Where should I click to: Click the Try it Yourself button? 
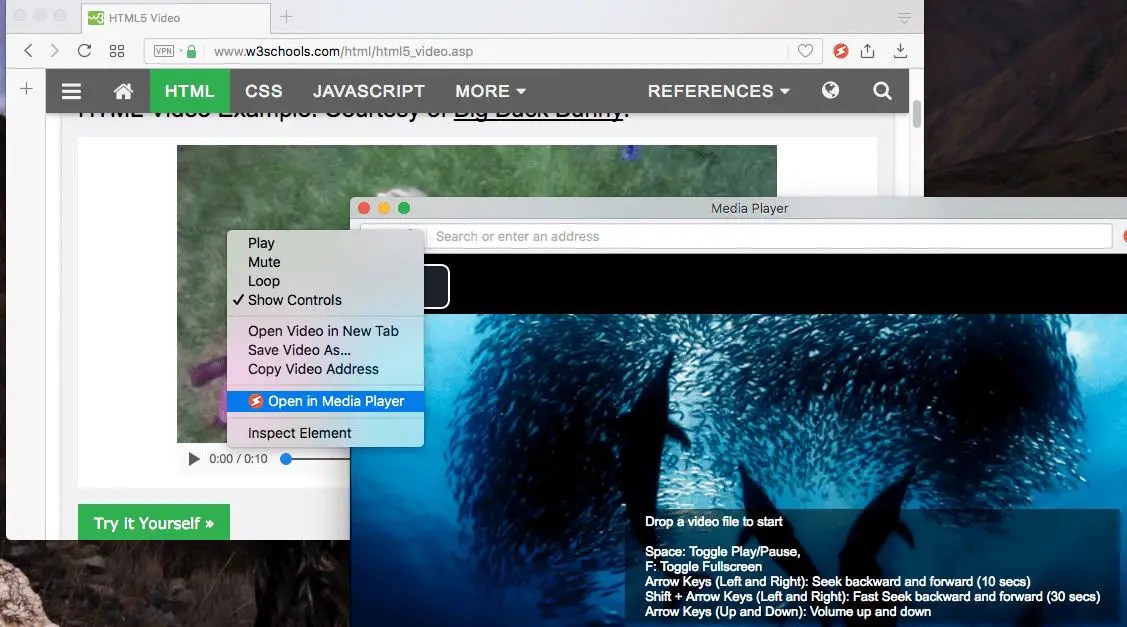[x=153, y=522]
